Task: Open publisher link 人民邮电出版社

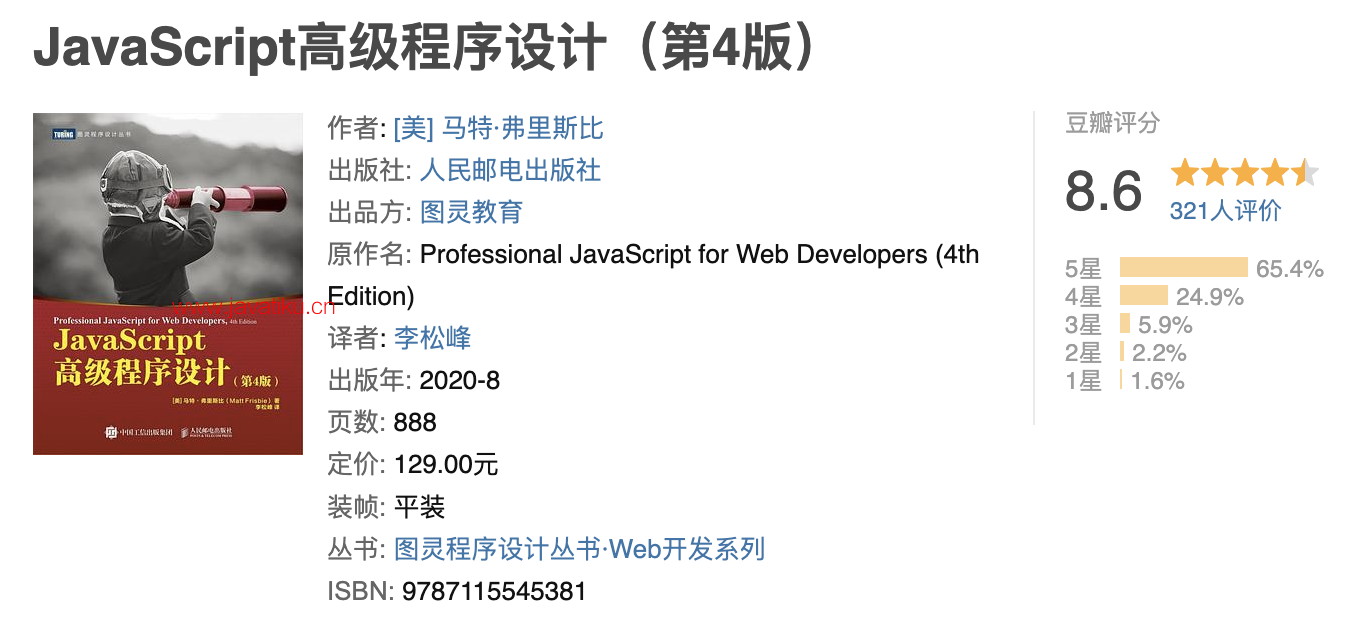Action: [510, 171]
